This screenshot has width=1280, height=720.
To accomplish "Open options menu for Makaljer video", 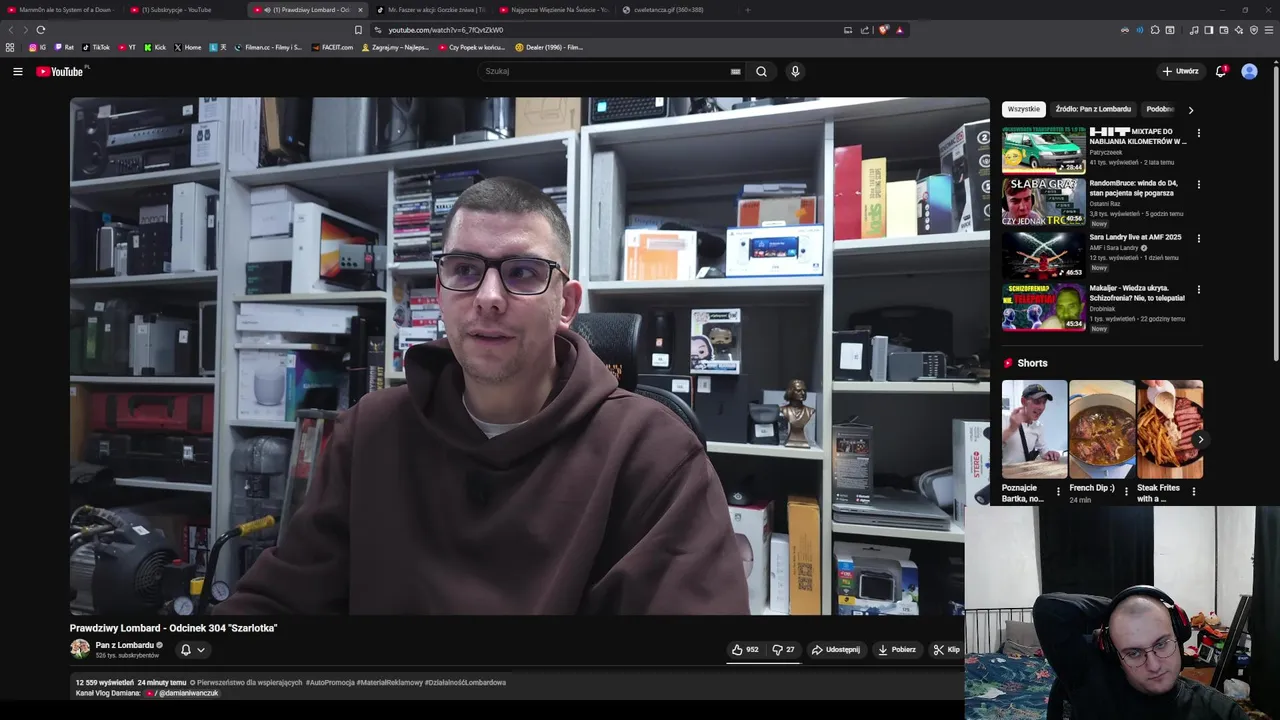I will tap(1198, 290).
